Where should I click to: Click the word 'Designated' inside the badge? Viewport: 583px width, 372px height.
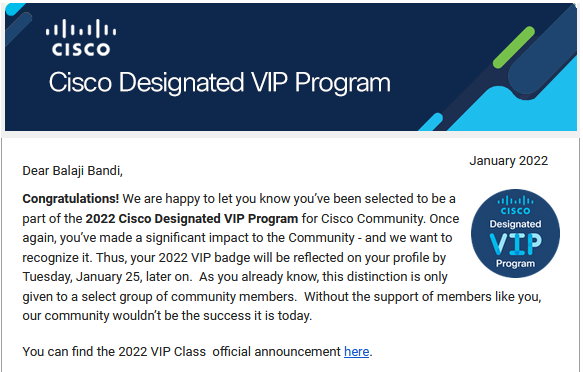(x=515, y=224)
